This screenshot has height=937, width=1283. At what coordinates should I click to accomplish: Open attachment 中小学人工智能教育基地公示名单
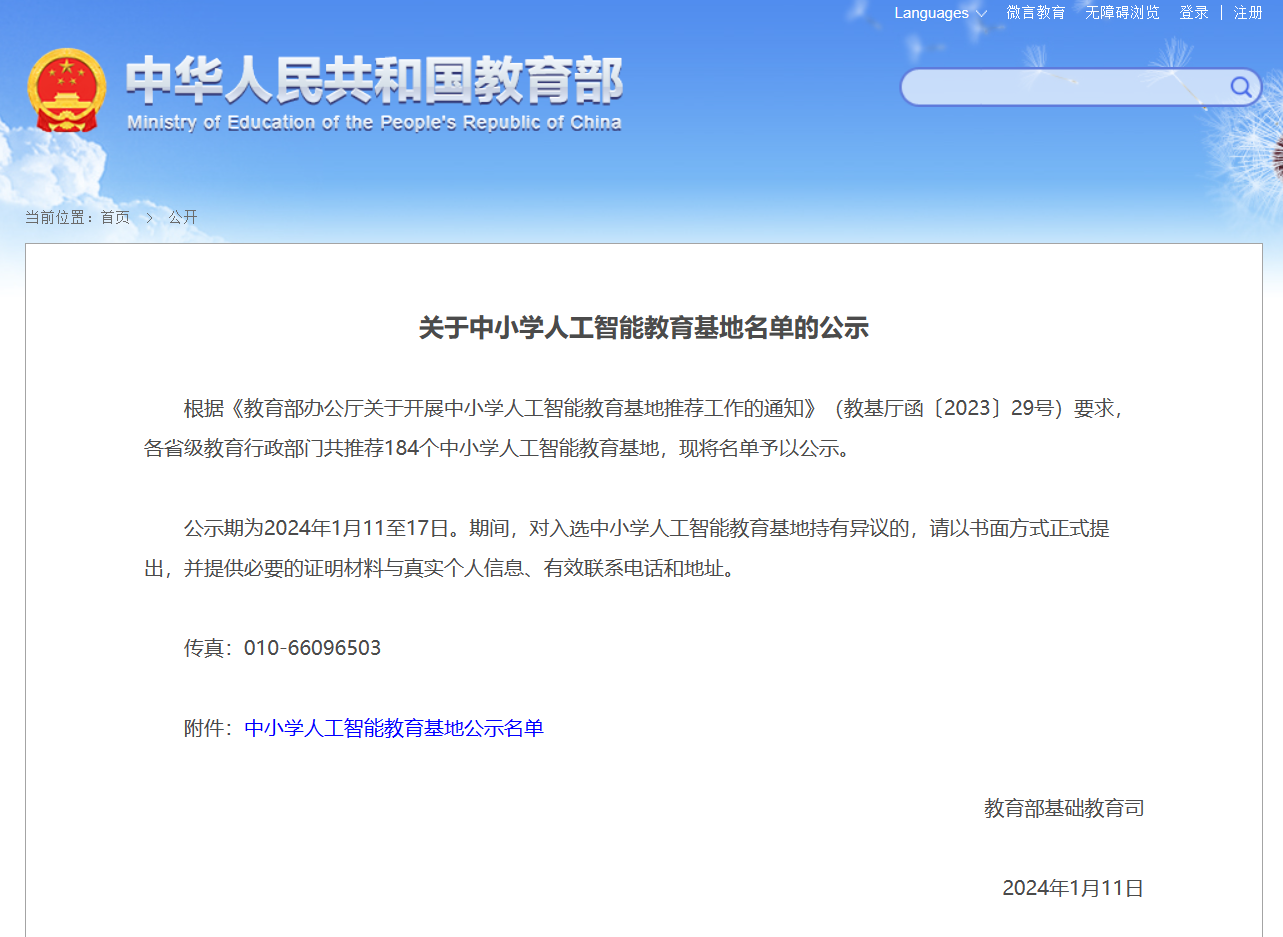tap(394, 728)
